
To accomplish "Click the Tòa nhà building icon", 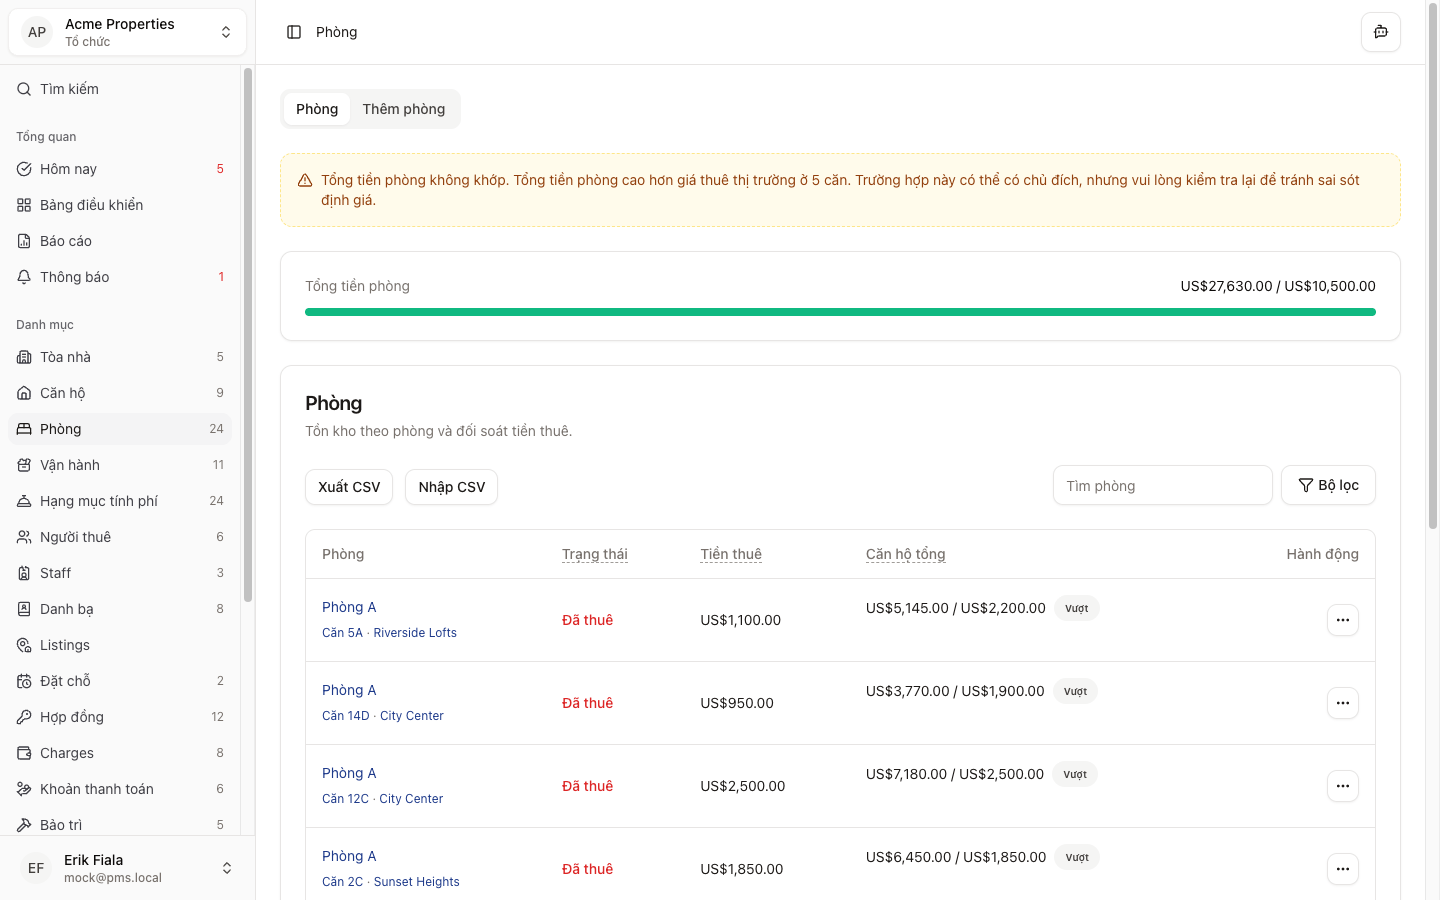I will 24,357.
